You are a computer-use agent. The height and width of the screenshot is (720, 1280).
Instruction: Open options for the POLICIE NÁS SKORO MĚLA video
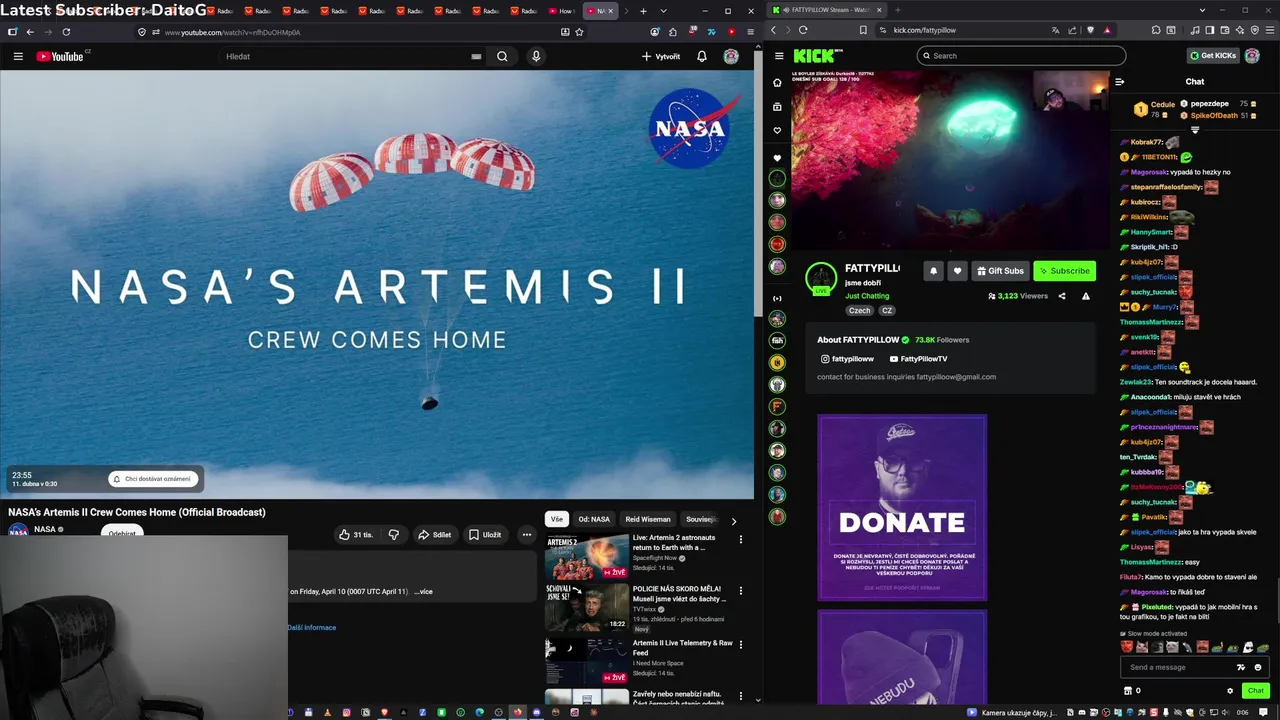pyautogui.click(x=740, y=592)
